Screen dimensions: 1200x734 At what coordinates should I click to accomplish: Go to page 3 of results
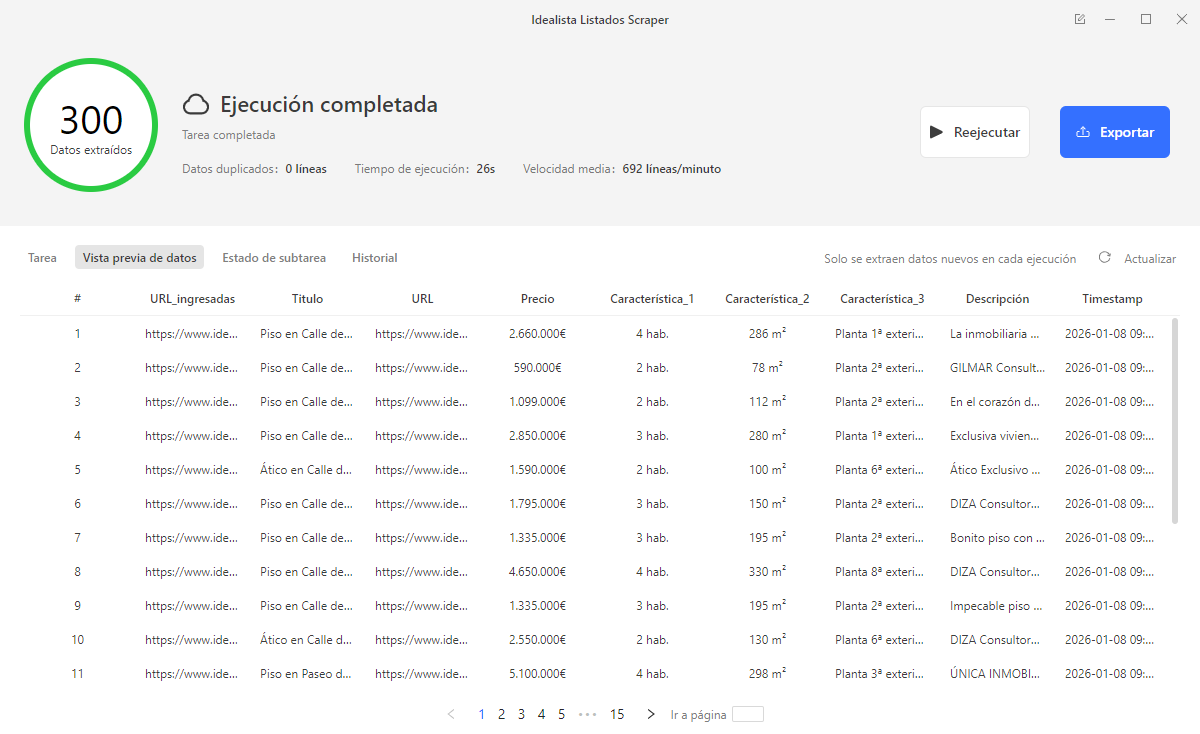pos(521,714)
